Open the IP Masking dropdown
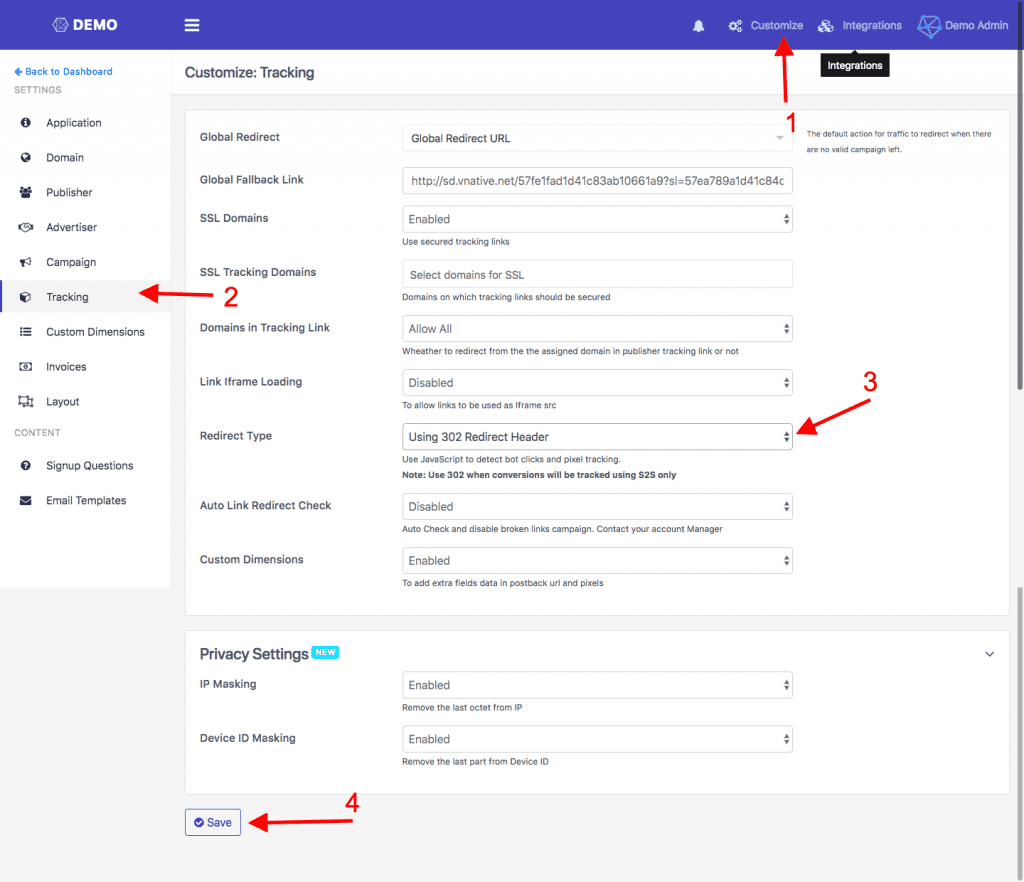This screenshot has height=882, width=1024. 597,685
